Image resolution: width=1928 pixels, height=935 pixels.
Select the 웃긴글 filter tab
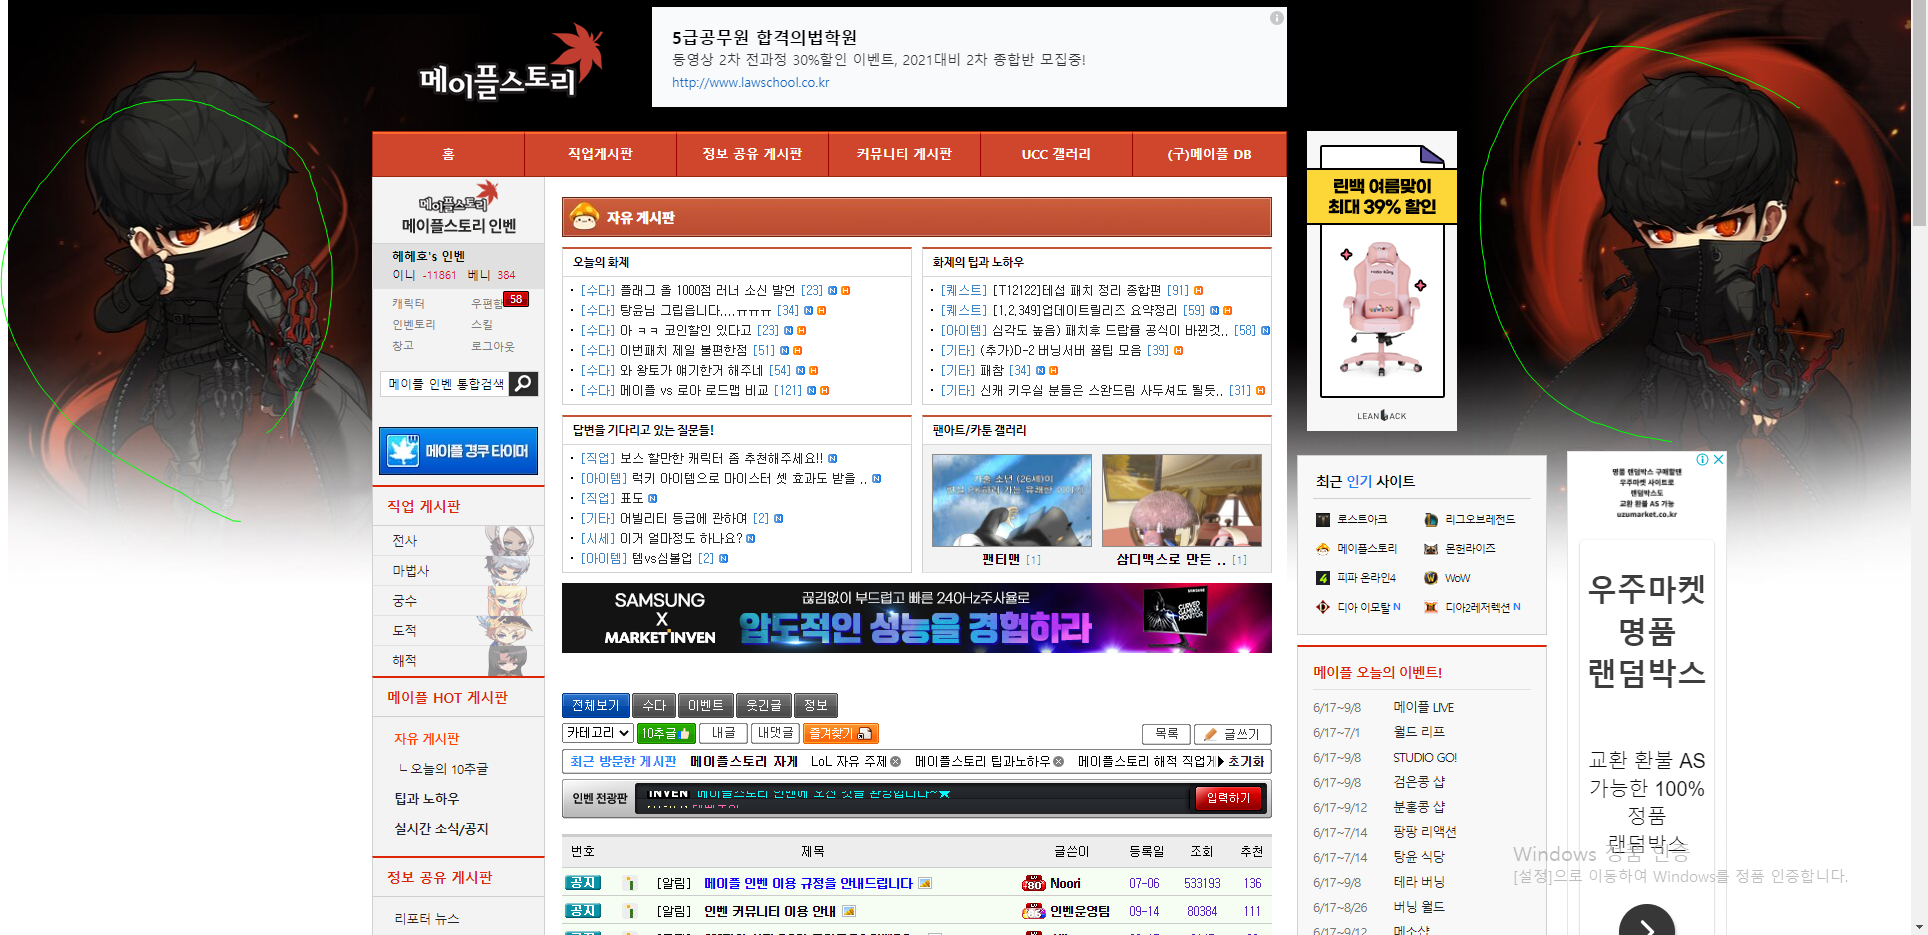pyautogui.click(x=764, y=705)
